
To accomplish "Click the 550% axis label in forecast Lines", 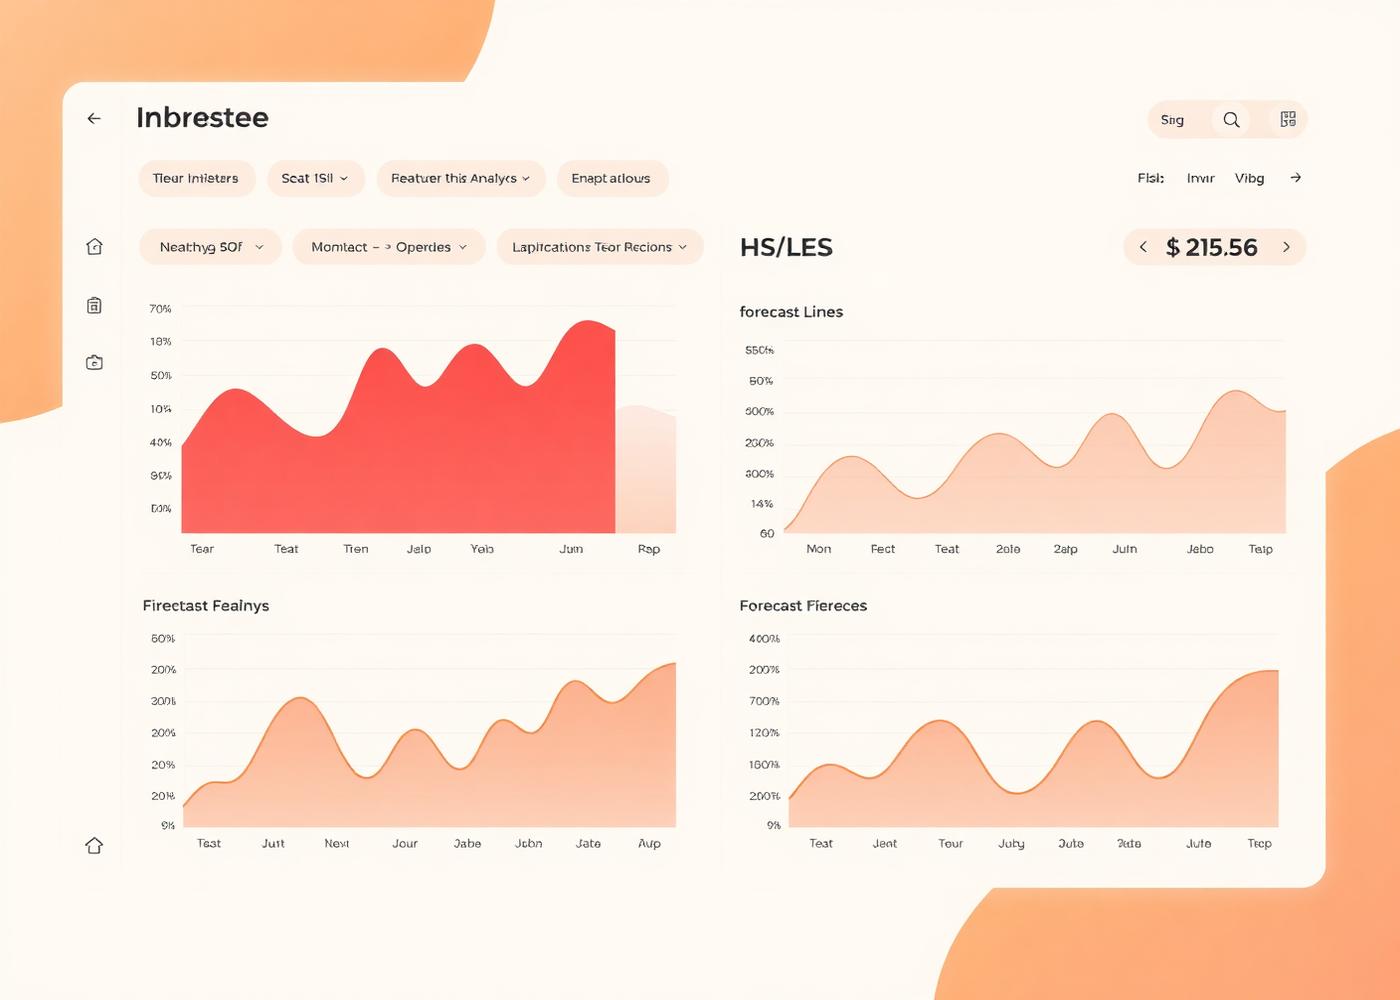I will 759,351.
